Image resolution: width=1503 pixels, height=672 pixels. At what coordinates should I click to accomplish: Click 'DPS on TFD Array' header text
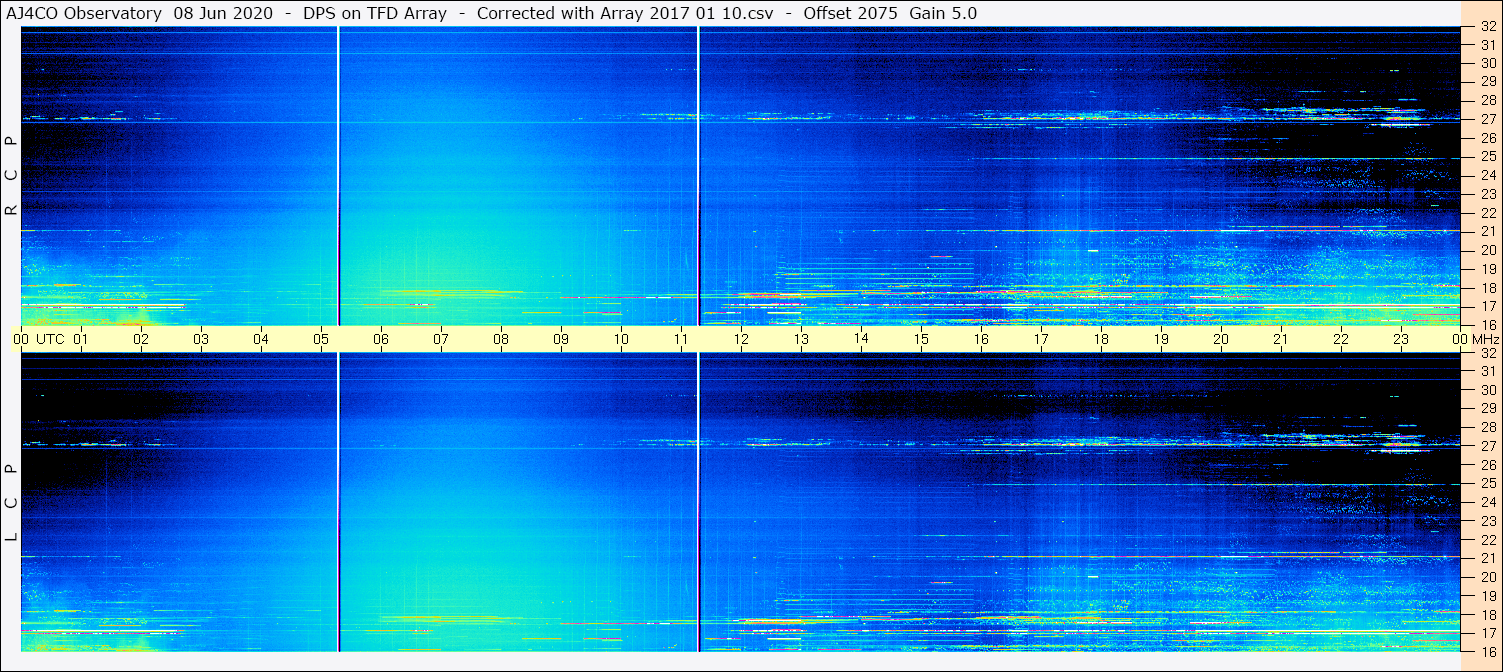[x=375, y=13]
